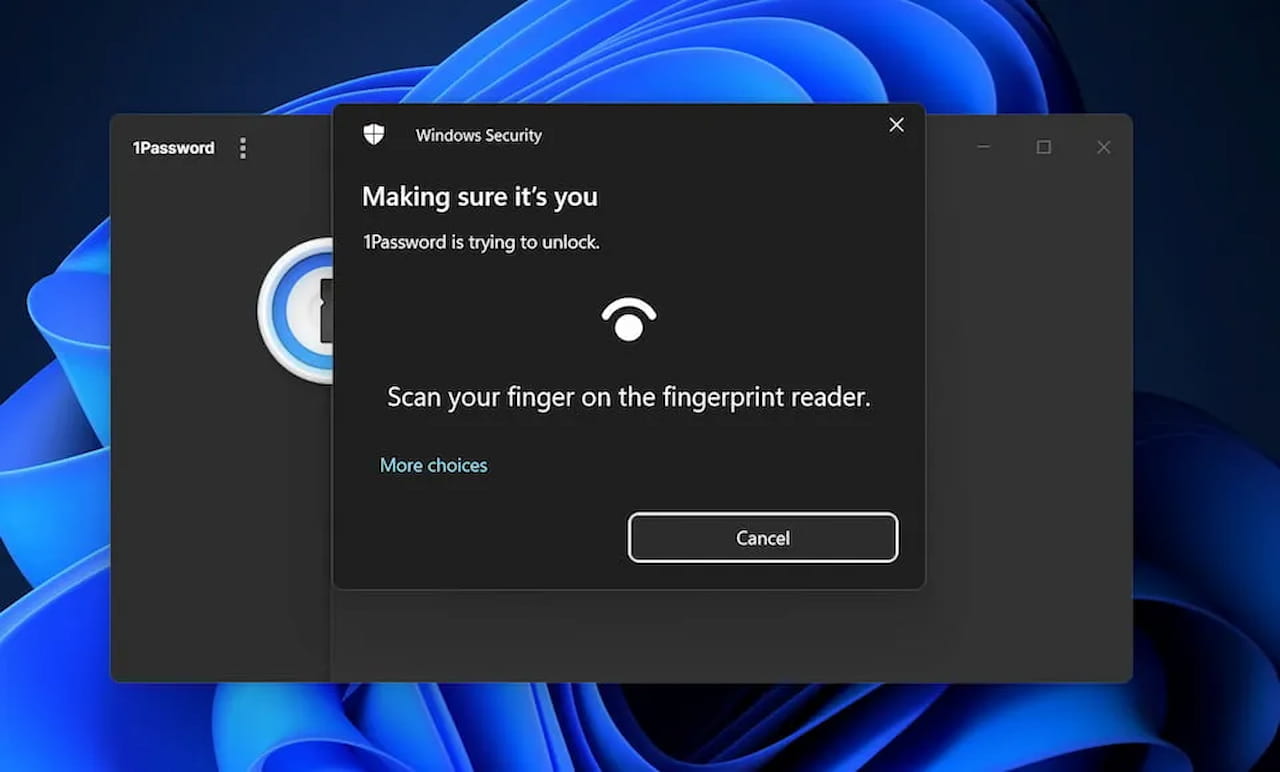
Task: Click "1Password is trying to unlock." text
Action: tap(481, 242)
